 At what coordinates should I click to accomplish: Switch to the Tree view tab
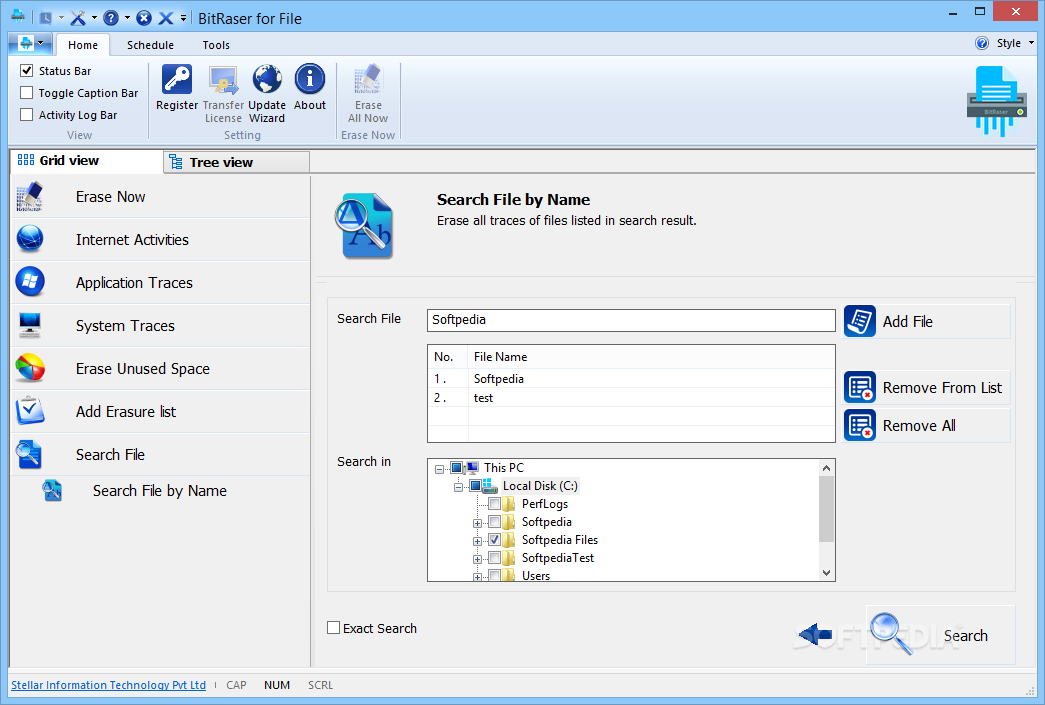coord(237,162)
